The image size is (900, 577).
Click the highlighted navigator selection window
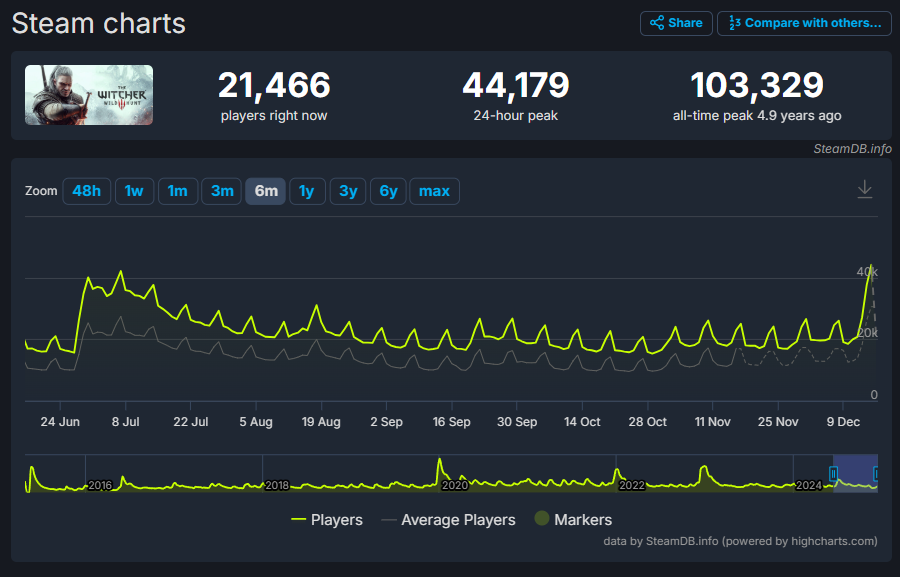(855, 474)
